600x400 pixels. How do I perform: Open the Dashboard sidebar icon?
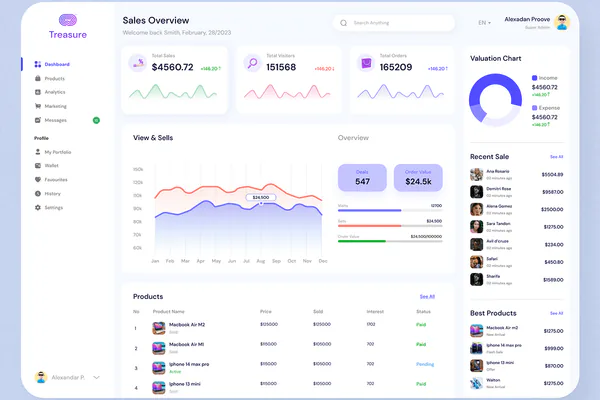[38, 64]
